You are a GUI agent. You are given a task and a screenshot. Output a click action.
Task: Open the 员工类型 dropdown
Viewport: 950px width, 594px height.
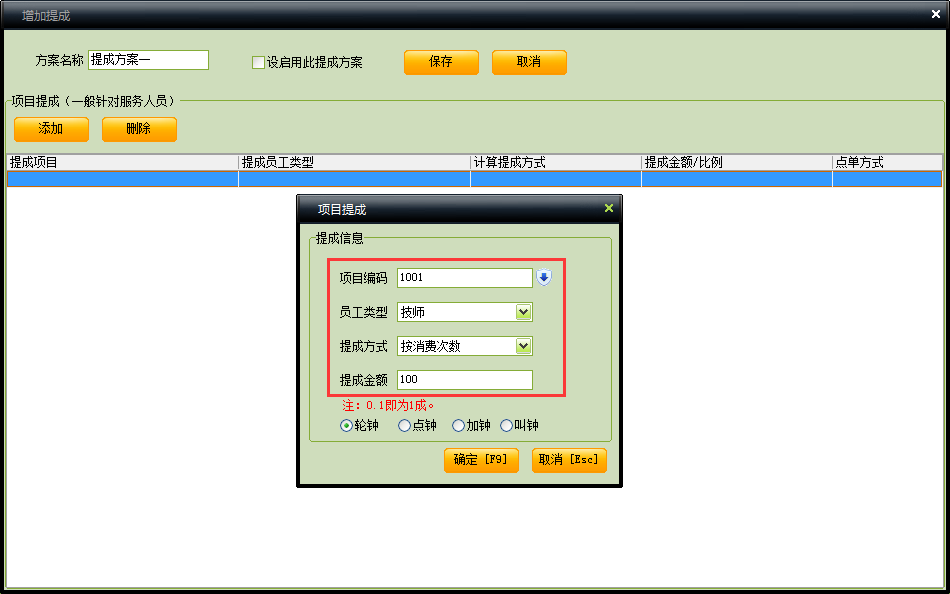tap(523, 312)
